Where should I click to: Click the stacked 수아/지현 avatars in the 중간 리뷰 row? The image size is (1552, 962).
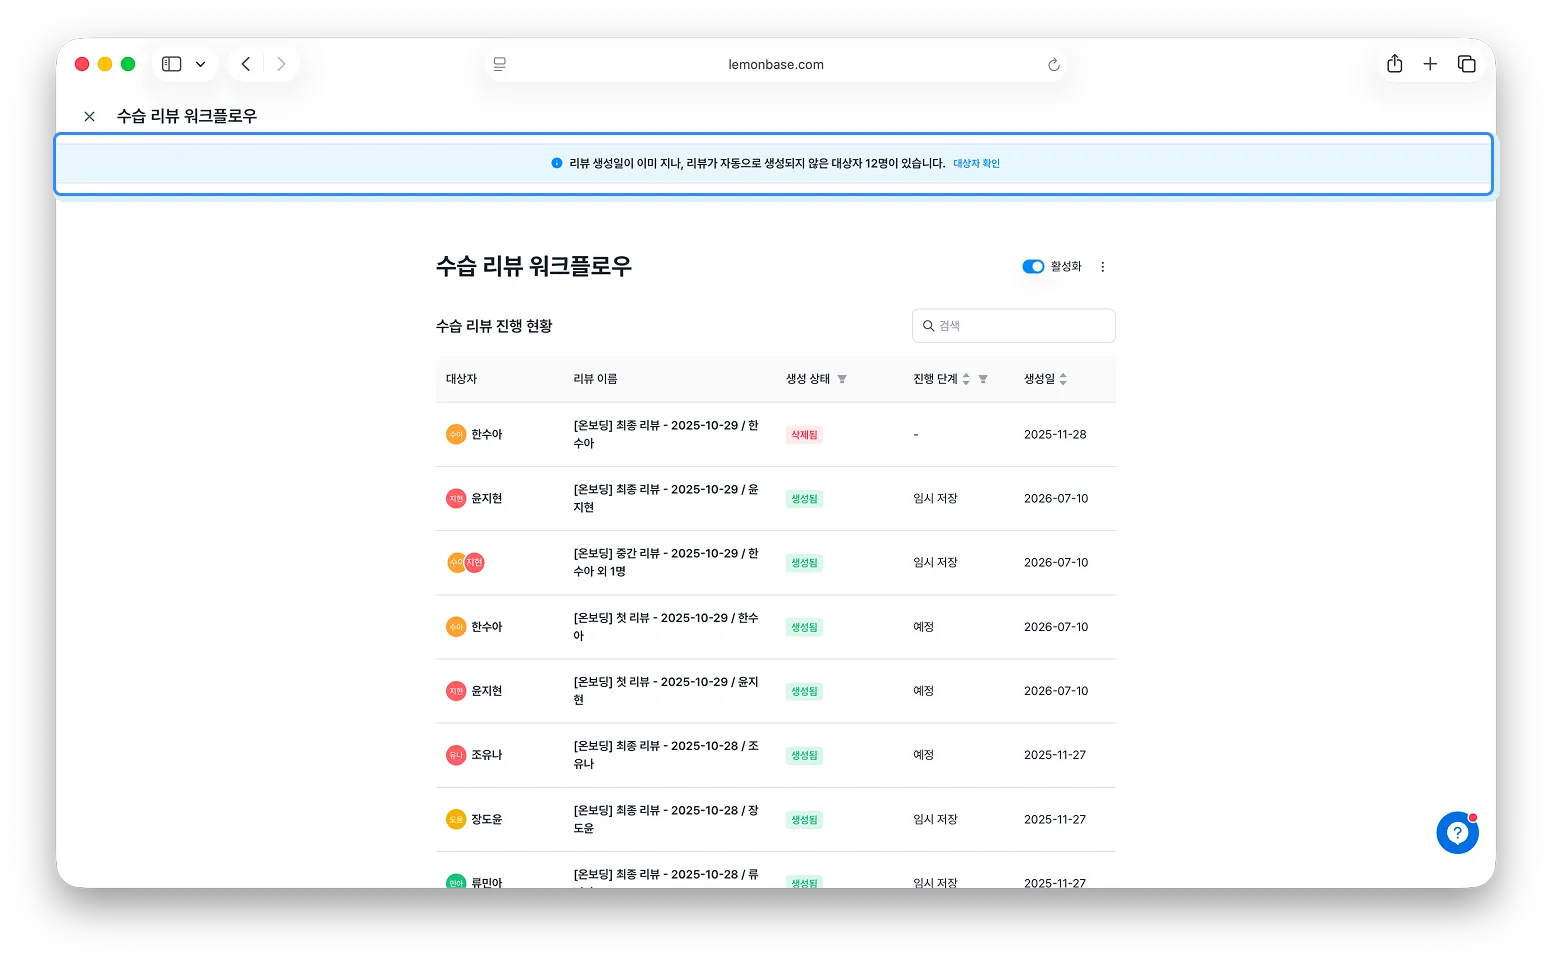point(466,563)
